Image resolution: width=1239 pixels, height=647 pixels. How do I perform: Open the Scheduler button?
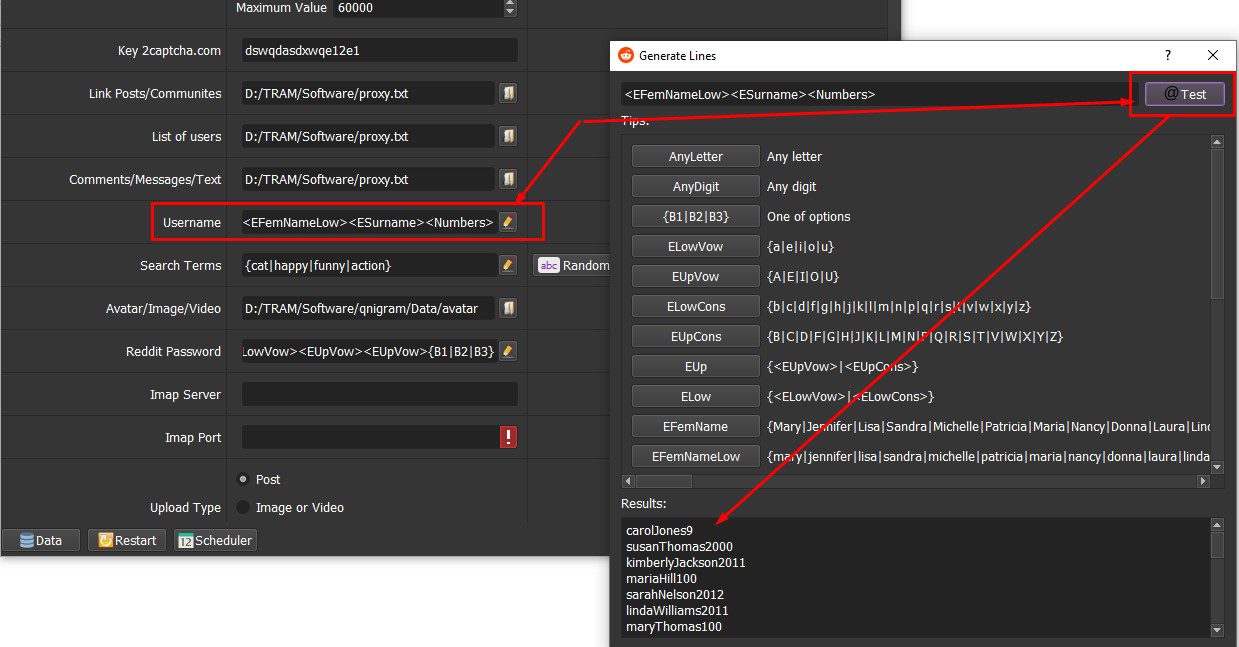[x=215, y=540]
